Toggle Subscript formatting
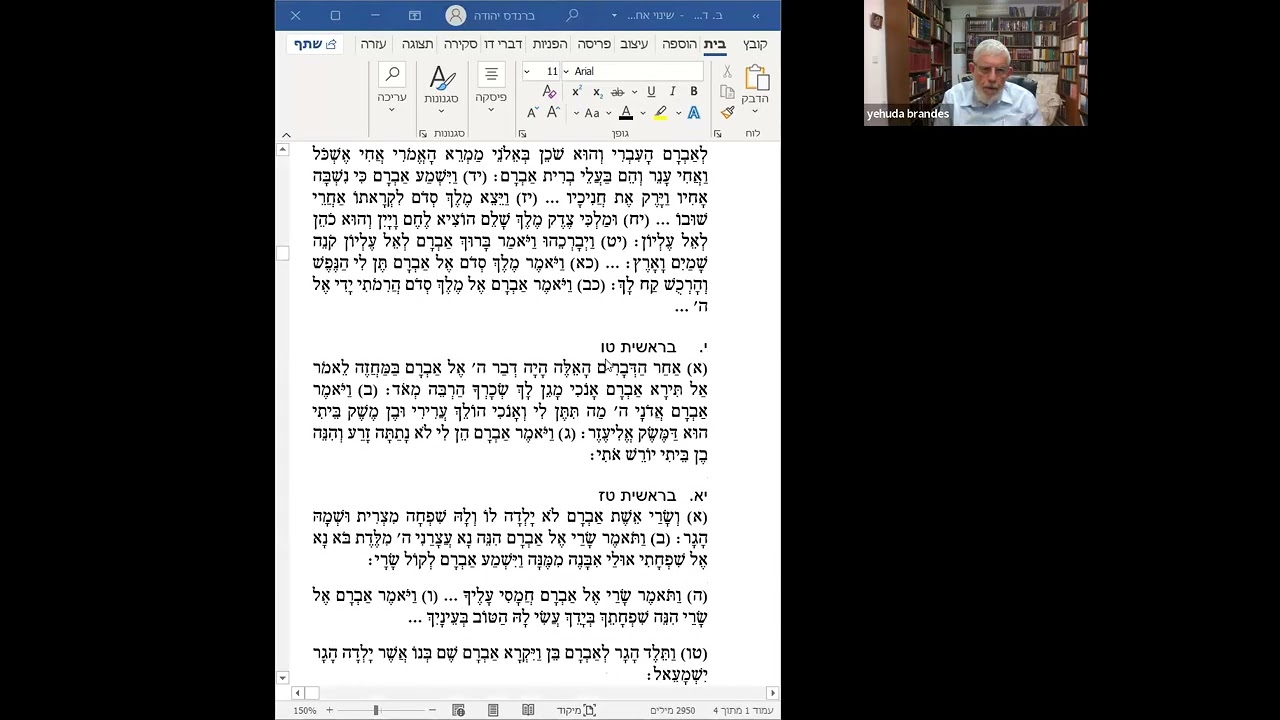 (597, 92)
